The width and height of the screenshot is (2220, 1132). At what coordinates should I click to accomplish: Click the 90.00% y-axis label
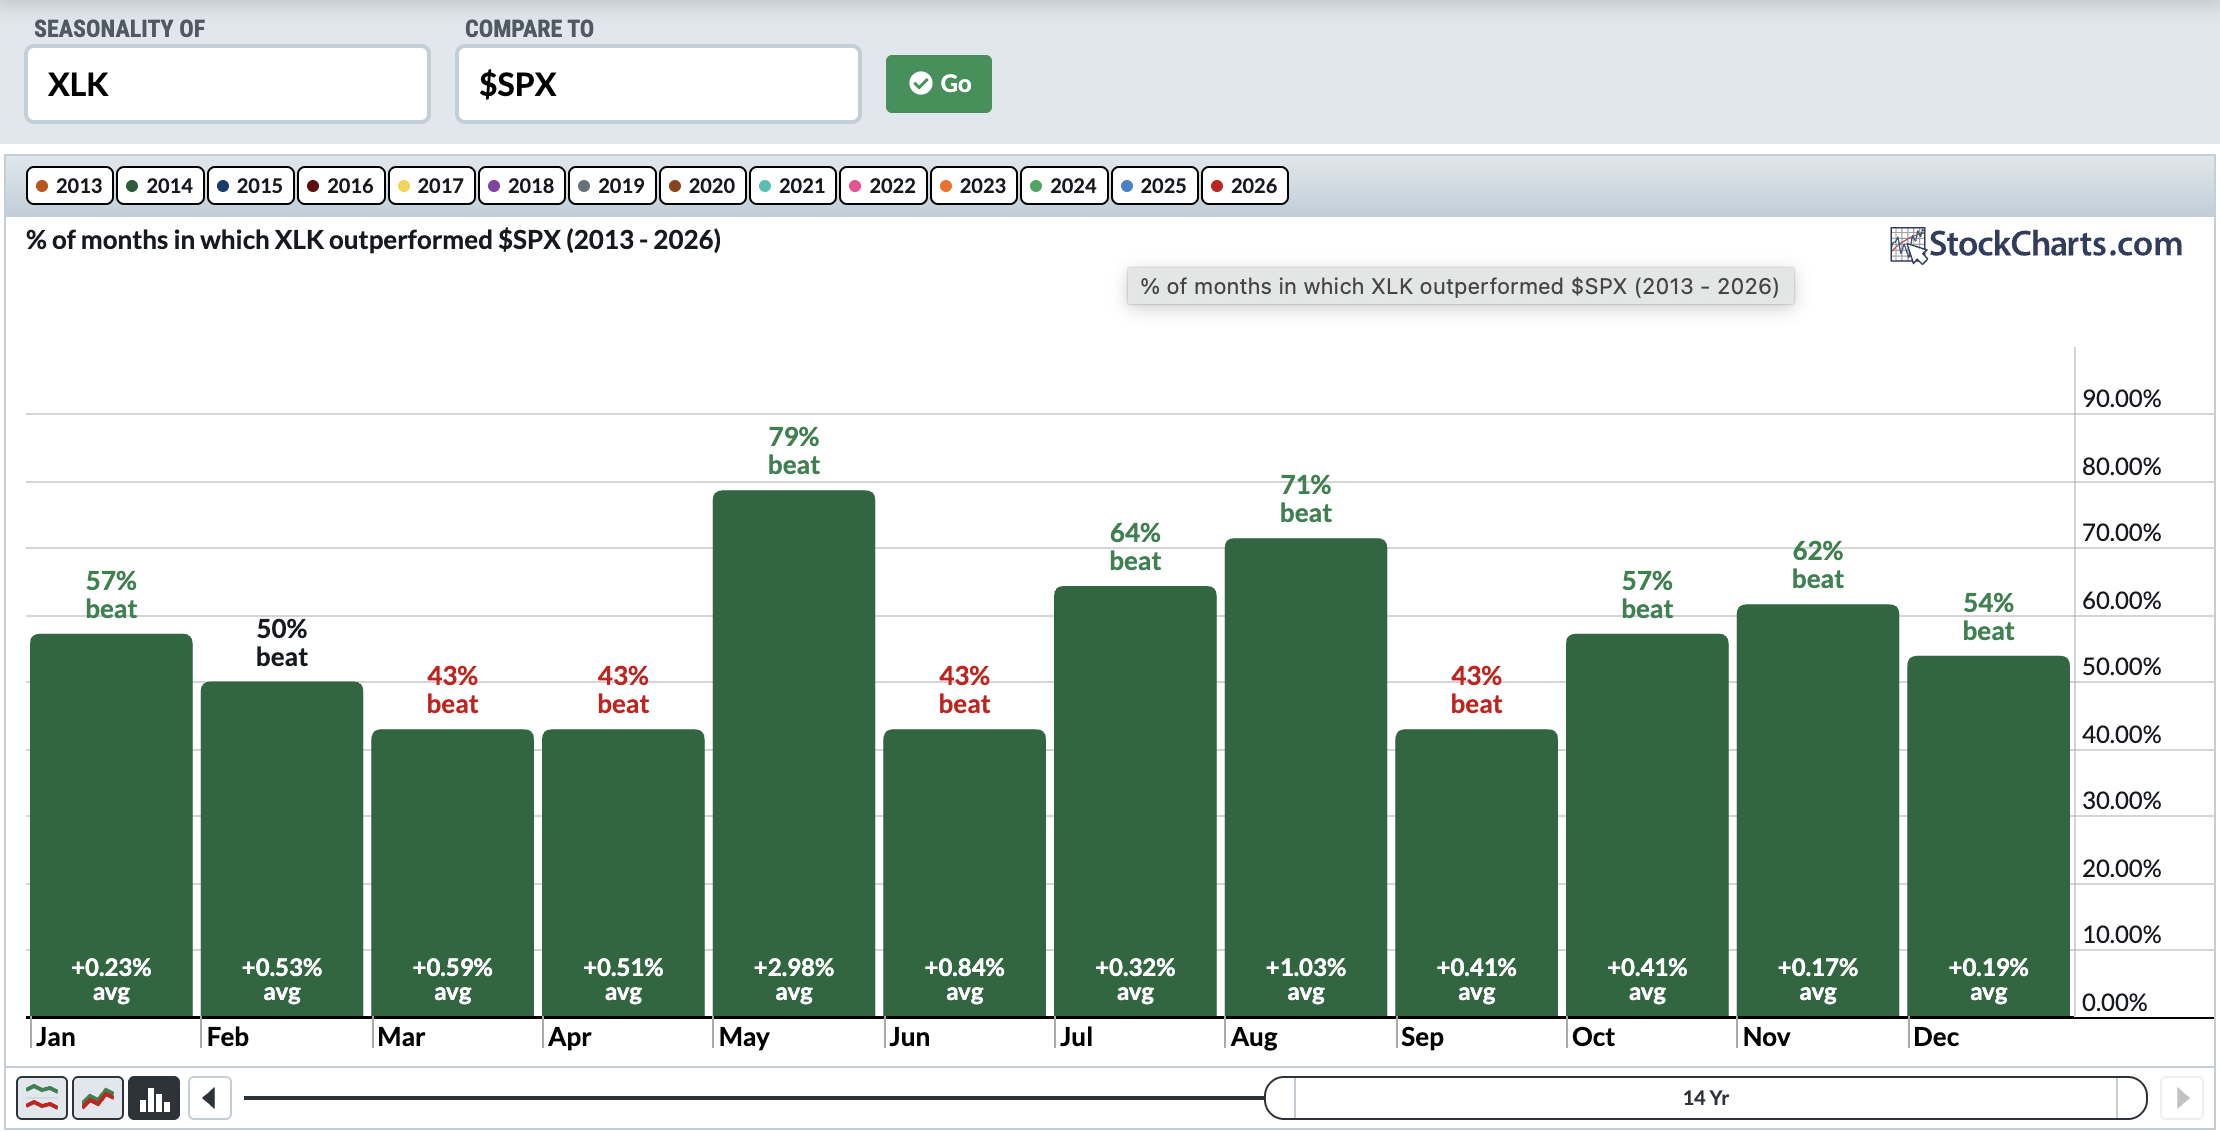[x=2121, y=399]
